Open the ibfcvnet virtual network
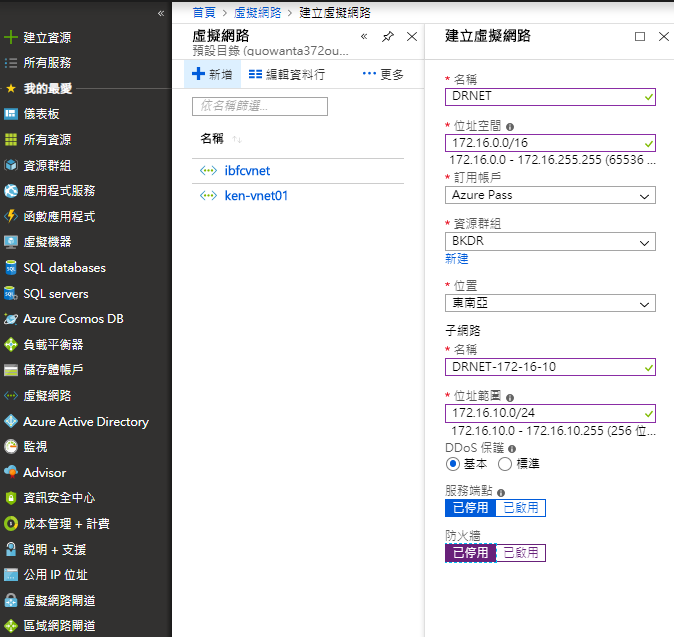The image size is (674, 637). 247,171
